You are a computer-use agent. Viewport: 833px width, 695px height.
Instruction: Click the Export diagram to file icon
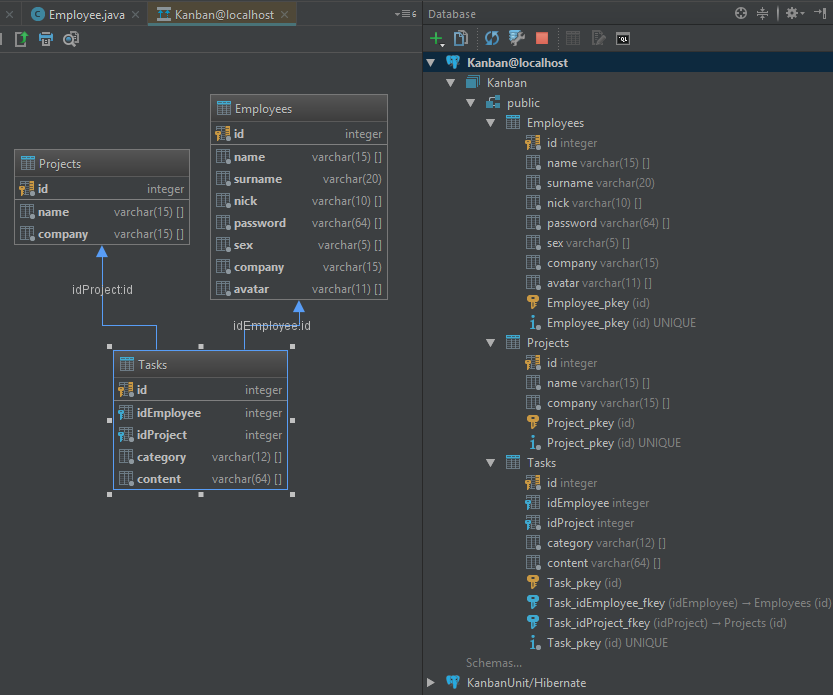click(x=21, y=39)
